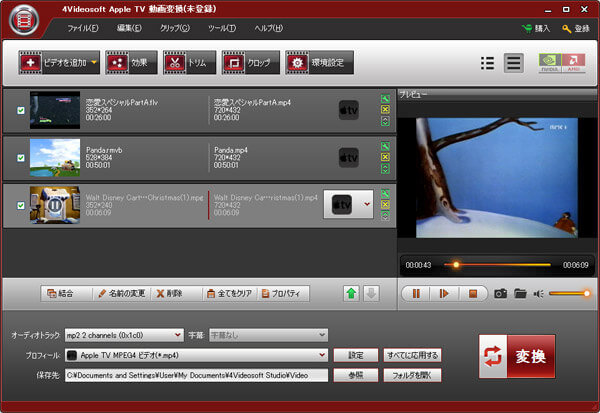Screen dimensions: 600x413
Task: Take a snapshot with camera icon
Action: pyautogui.click(x=501, y=294)
